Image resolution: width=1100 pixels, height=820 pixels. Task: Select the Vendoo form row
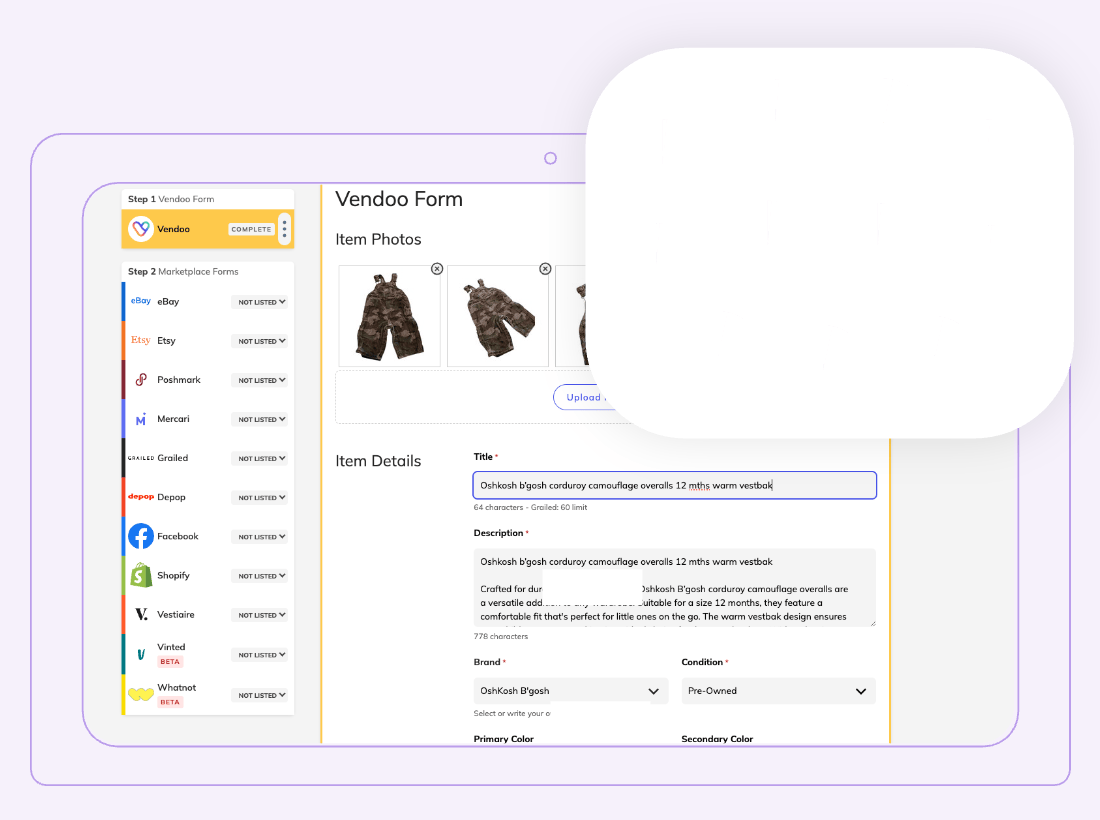(x=208, y=229)
